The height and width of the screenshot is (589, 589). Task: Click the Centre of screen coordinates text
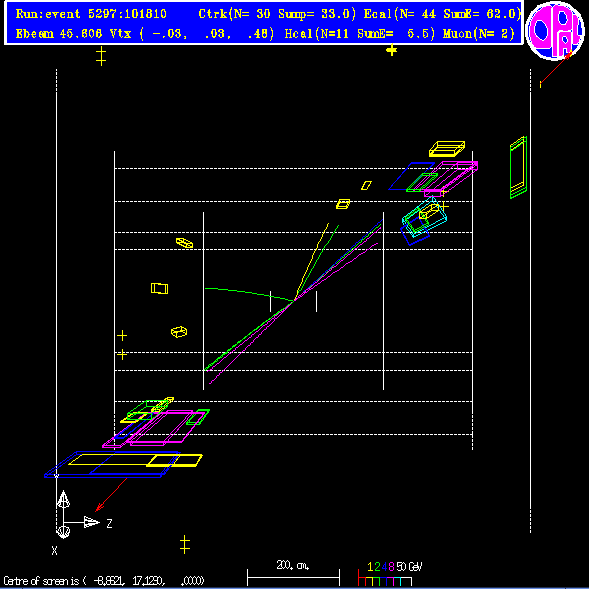tap(104, 581)
